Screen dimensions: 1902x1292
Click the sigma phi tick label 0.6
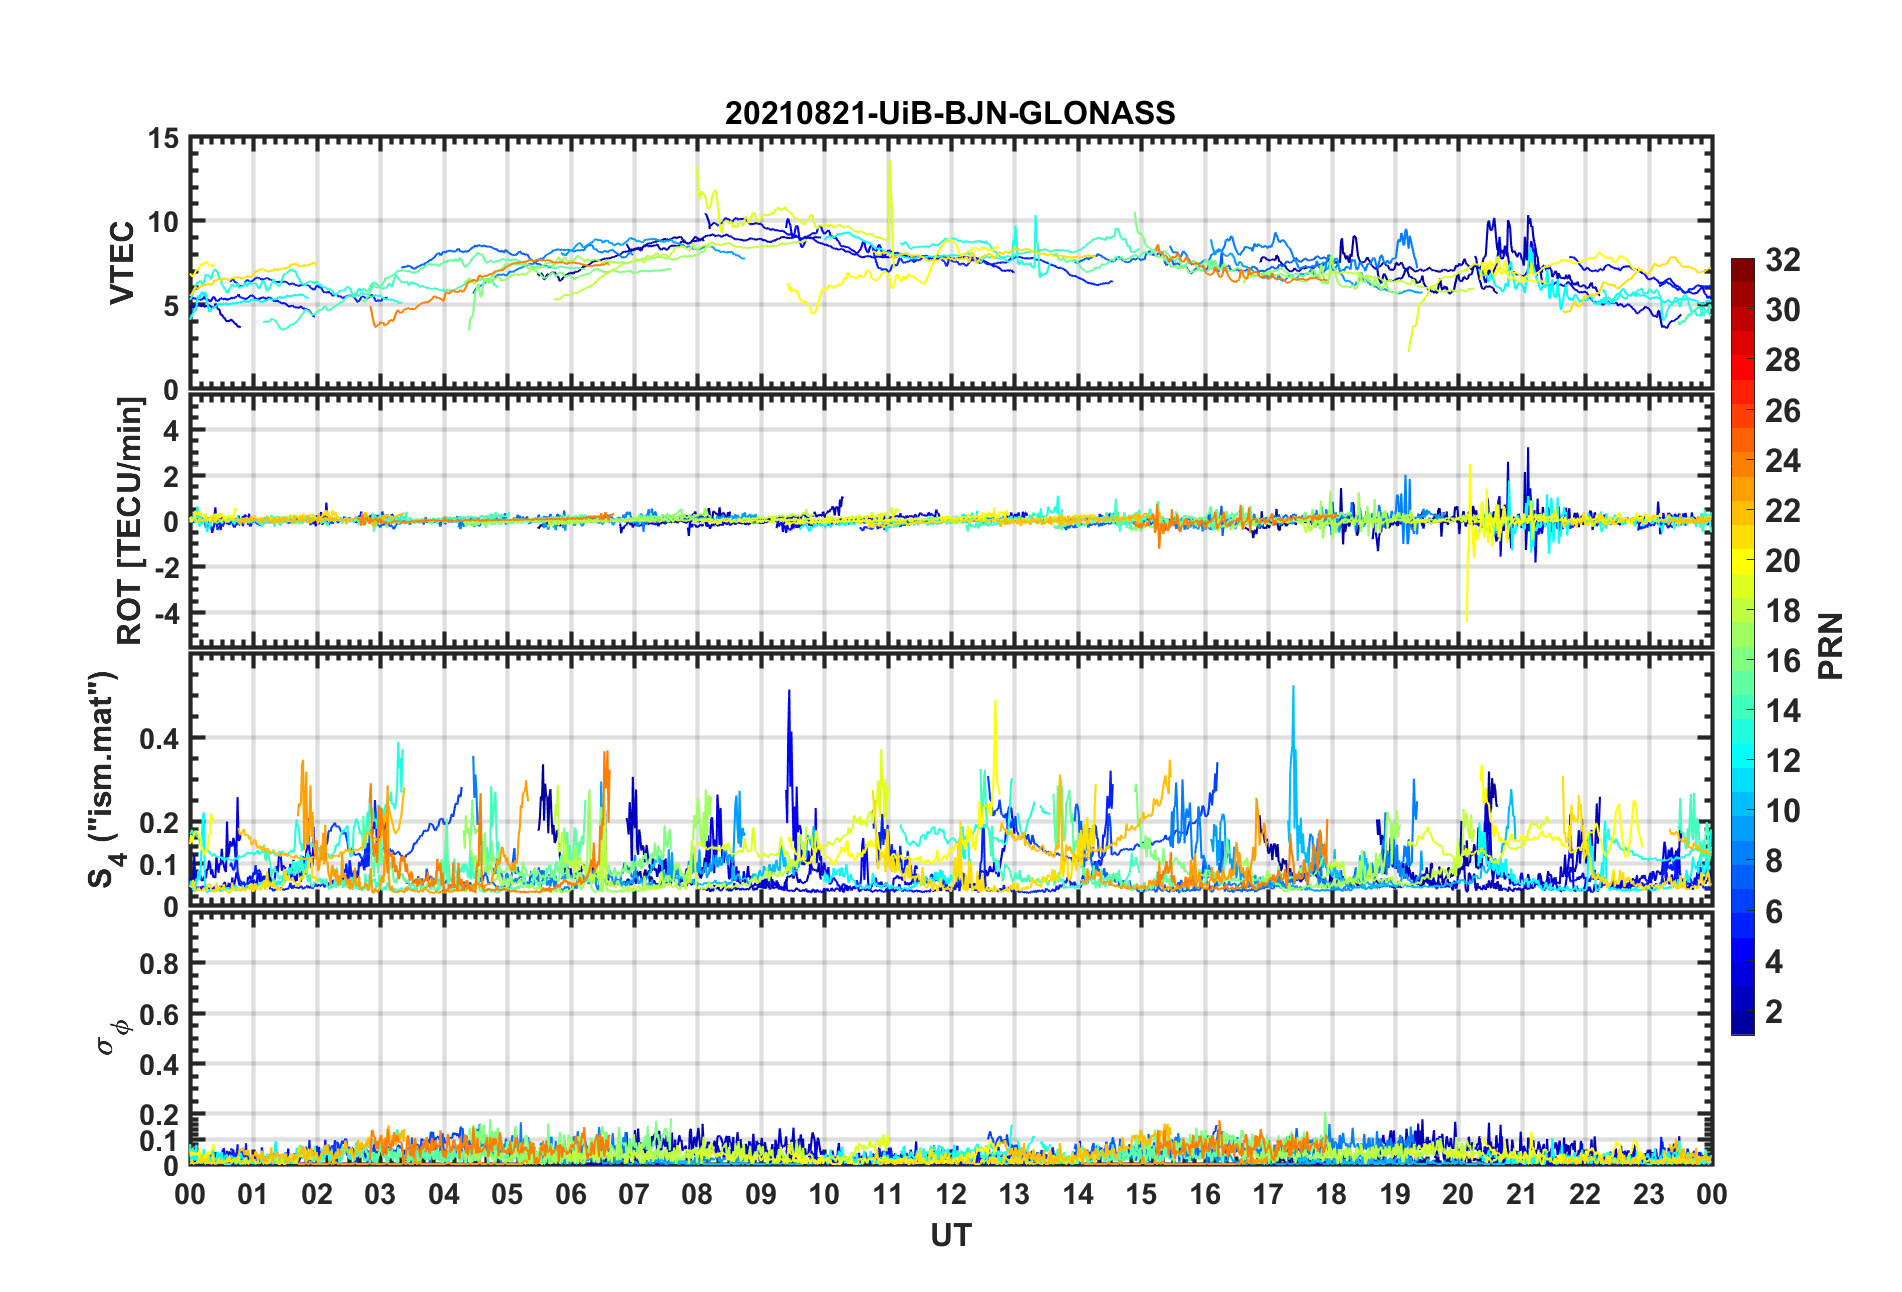click(160, 1015)
